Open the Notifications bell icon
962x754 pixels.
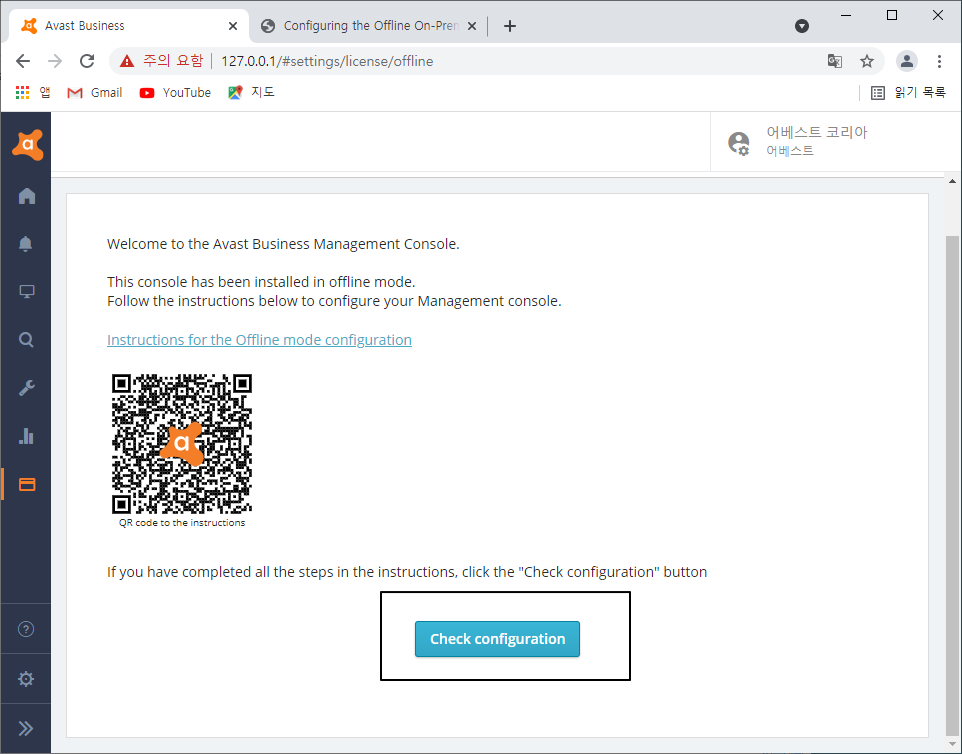[26, 244]
